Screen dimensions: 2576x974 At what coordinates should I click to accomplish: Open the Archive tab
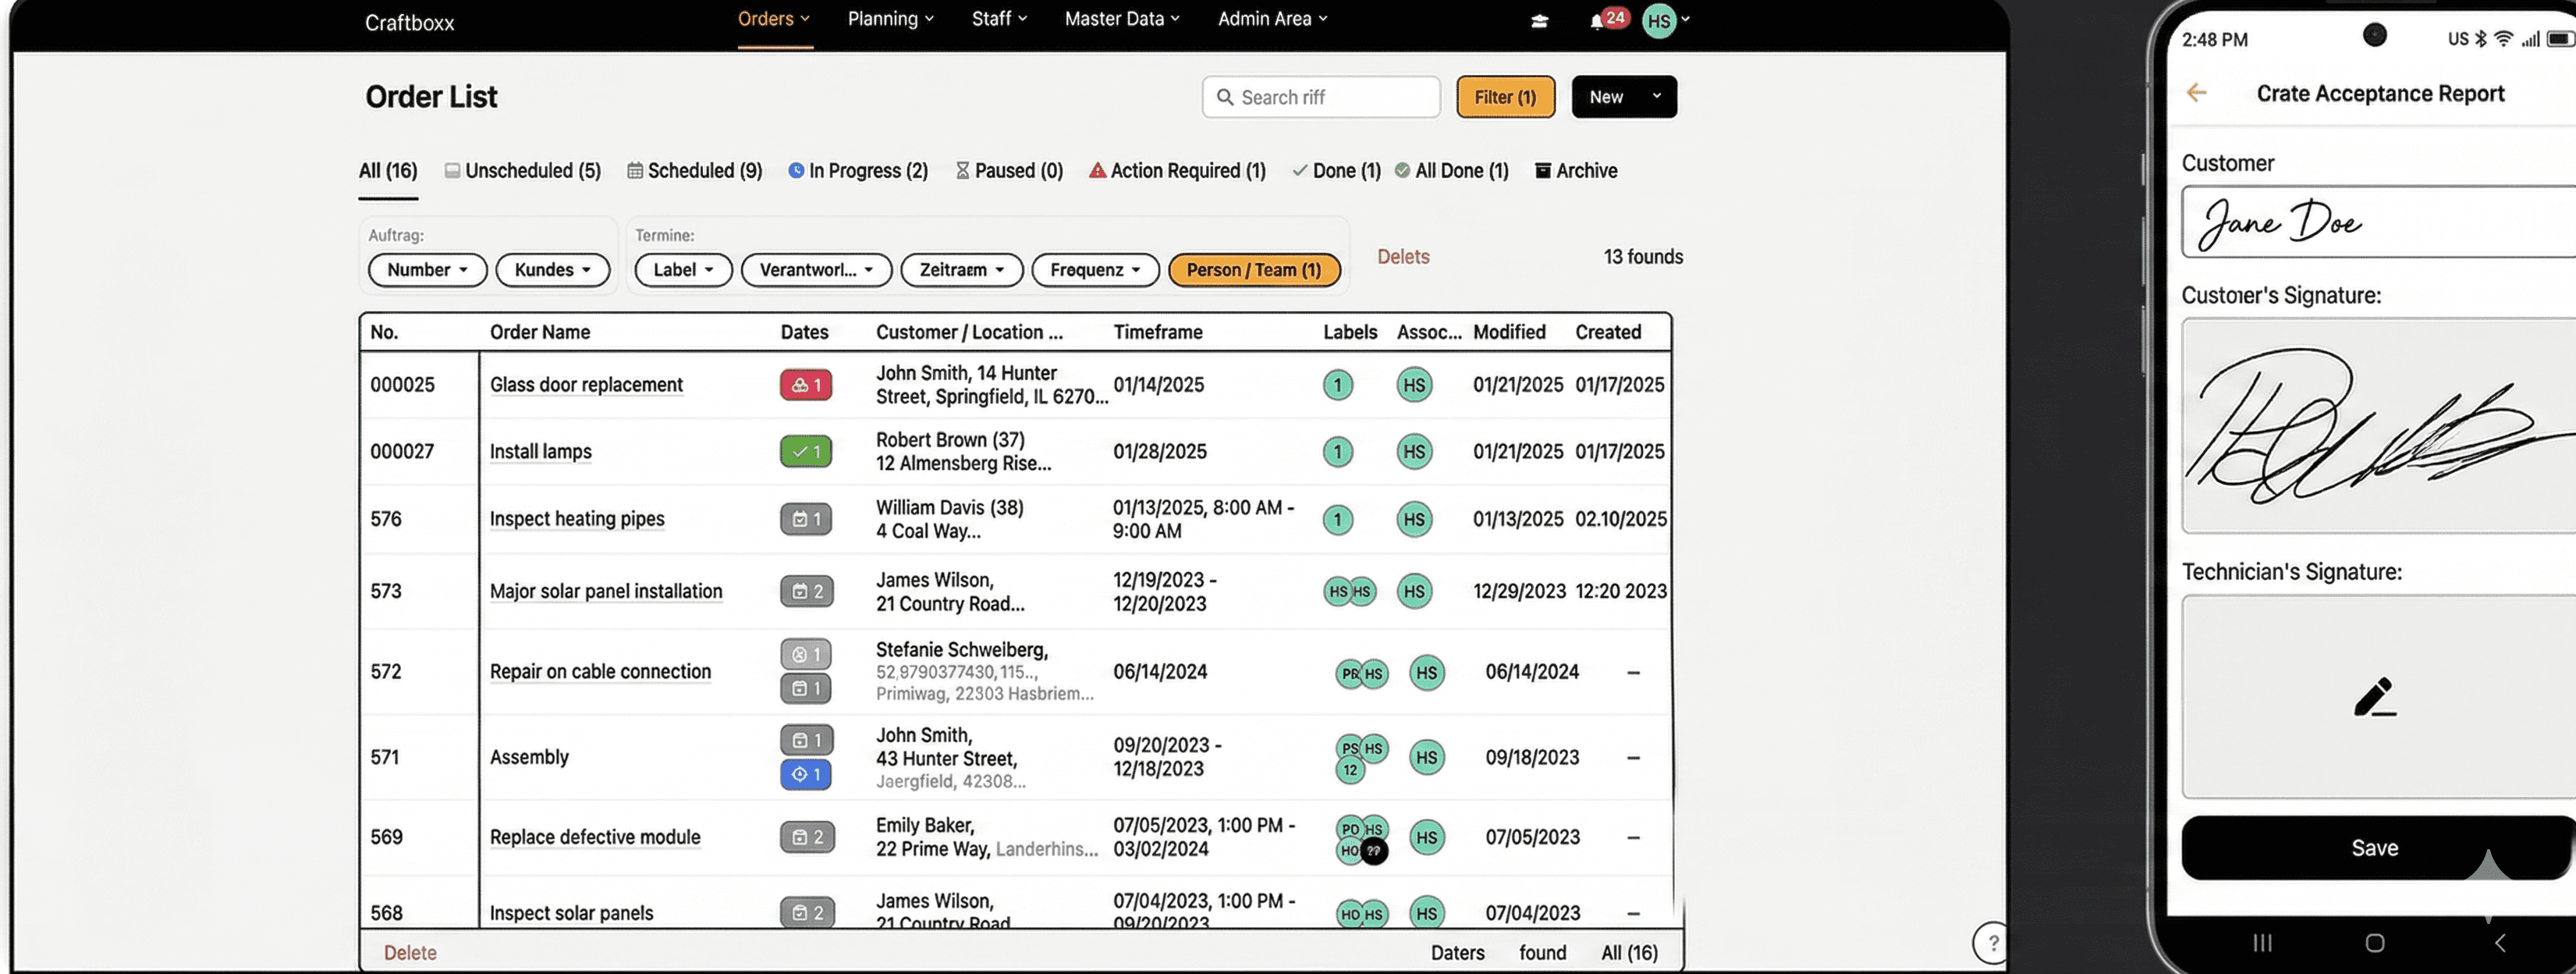click(1576, 171)
